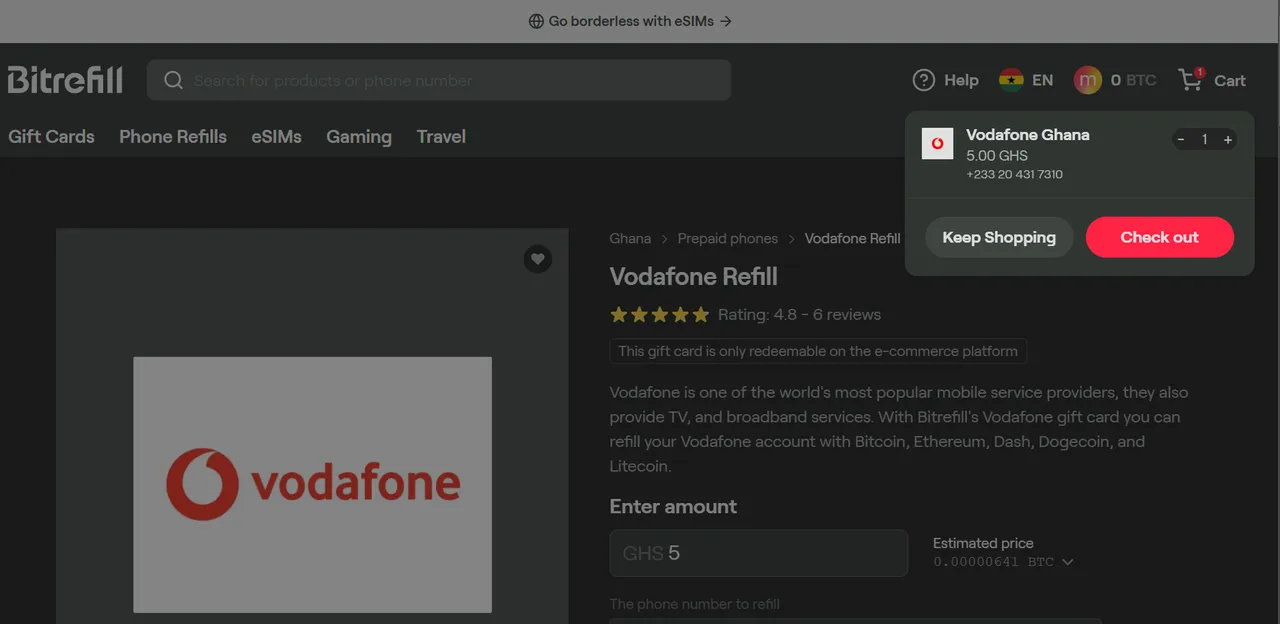Open the Gaming menu
The width and height of the screenshot is (1280, 624).
[x=359, y=137]
